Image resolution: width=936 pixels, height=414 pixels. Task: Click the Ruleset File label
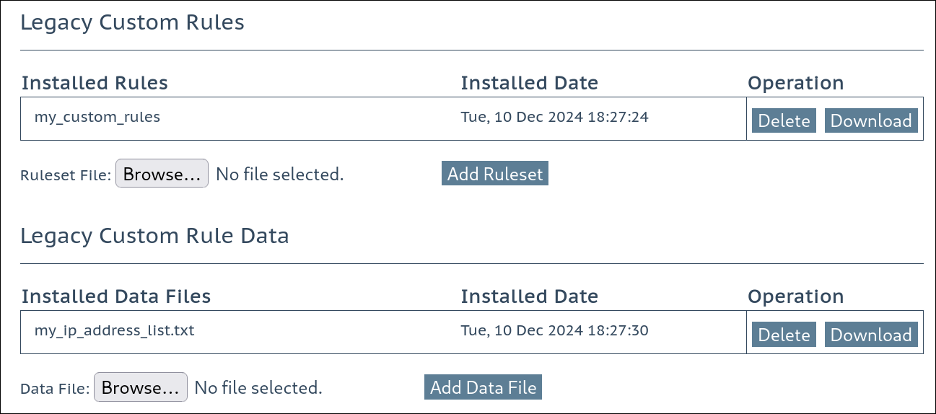click(x=65, y=175)
